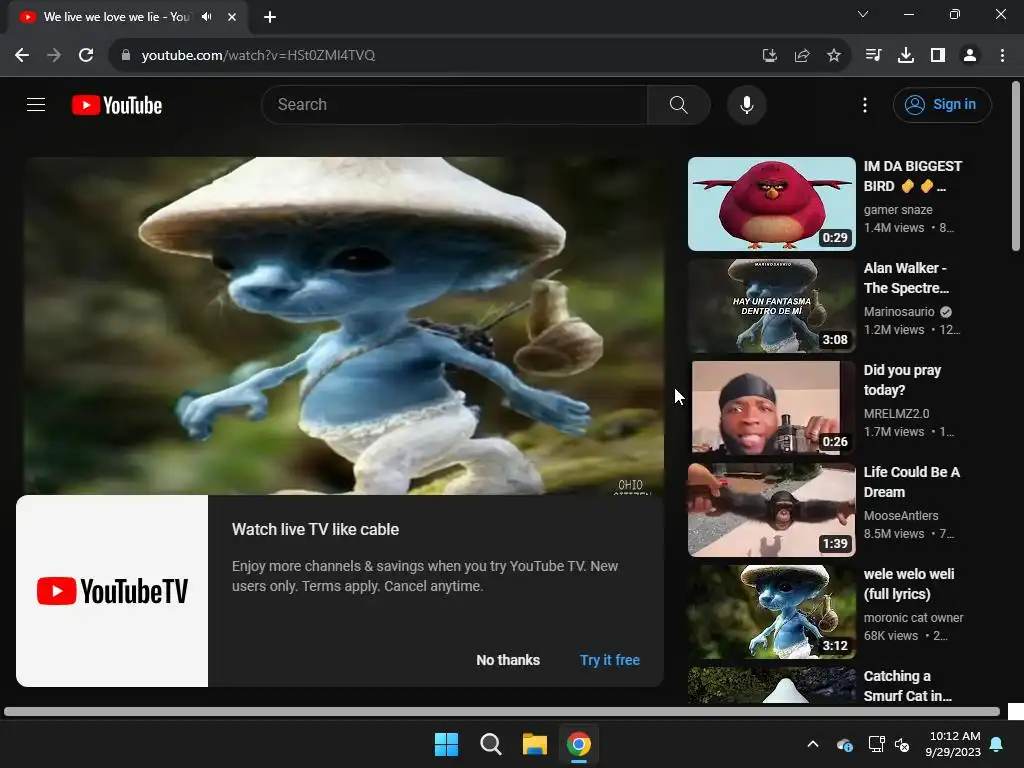The image size is (1024, 768).
Task: Open Chrome profile avatar
Action: pos(970,55)
